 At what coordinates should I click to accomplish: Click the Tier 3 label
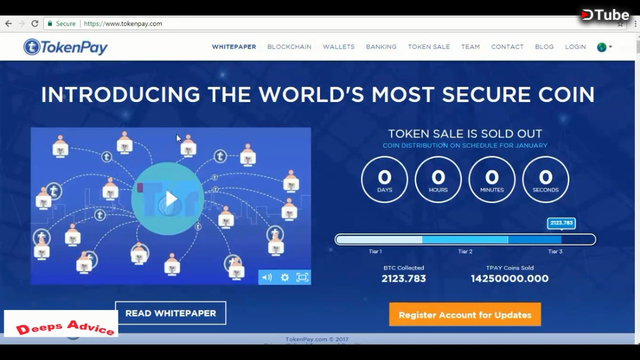tap(555, 251)
